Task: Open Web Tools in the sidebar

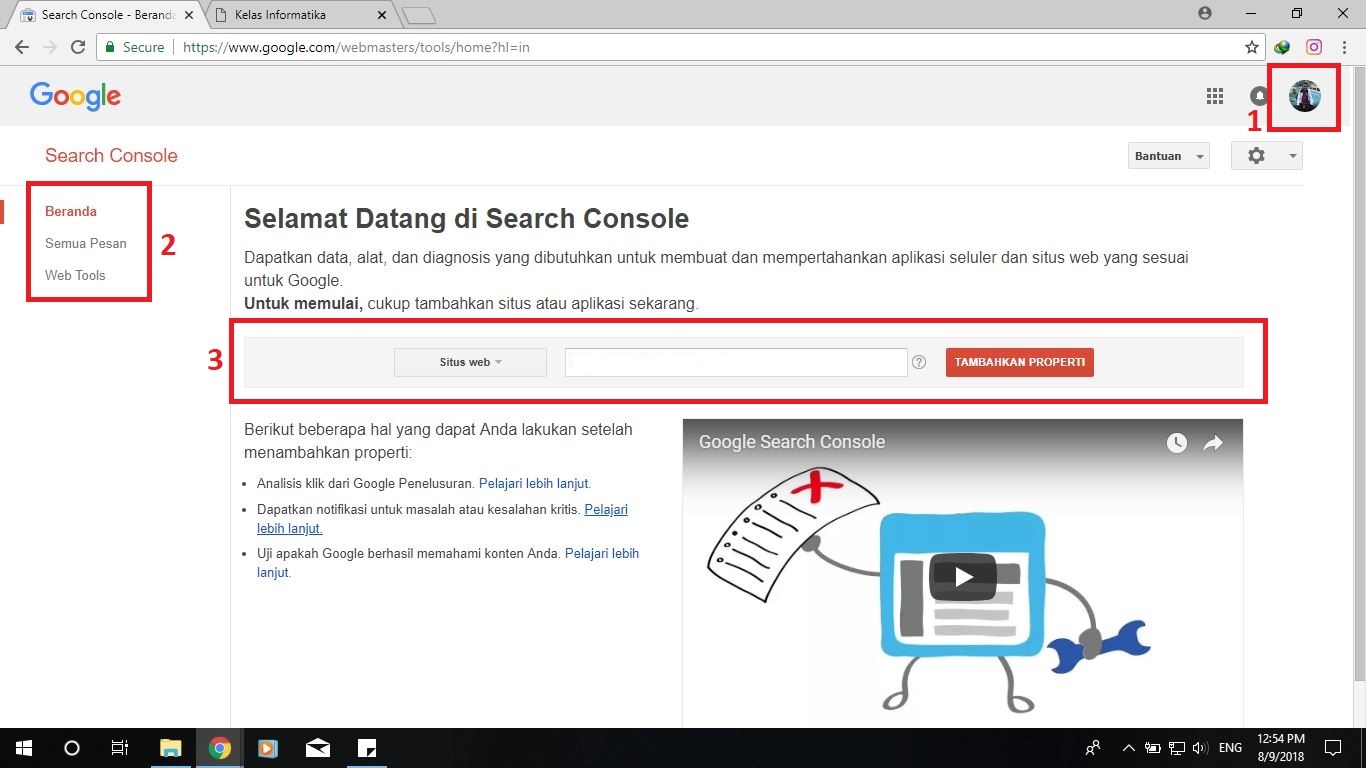Action: 75,275
